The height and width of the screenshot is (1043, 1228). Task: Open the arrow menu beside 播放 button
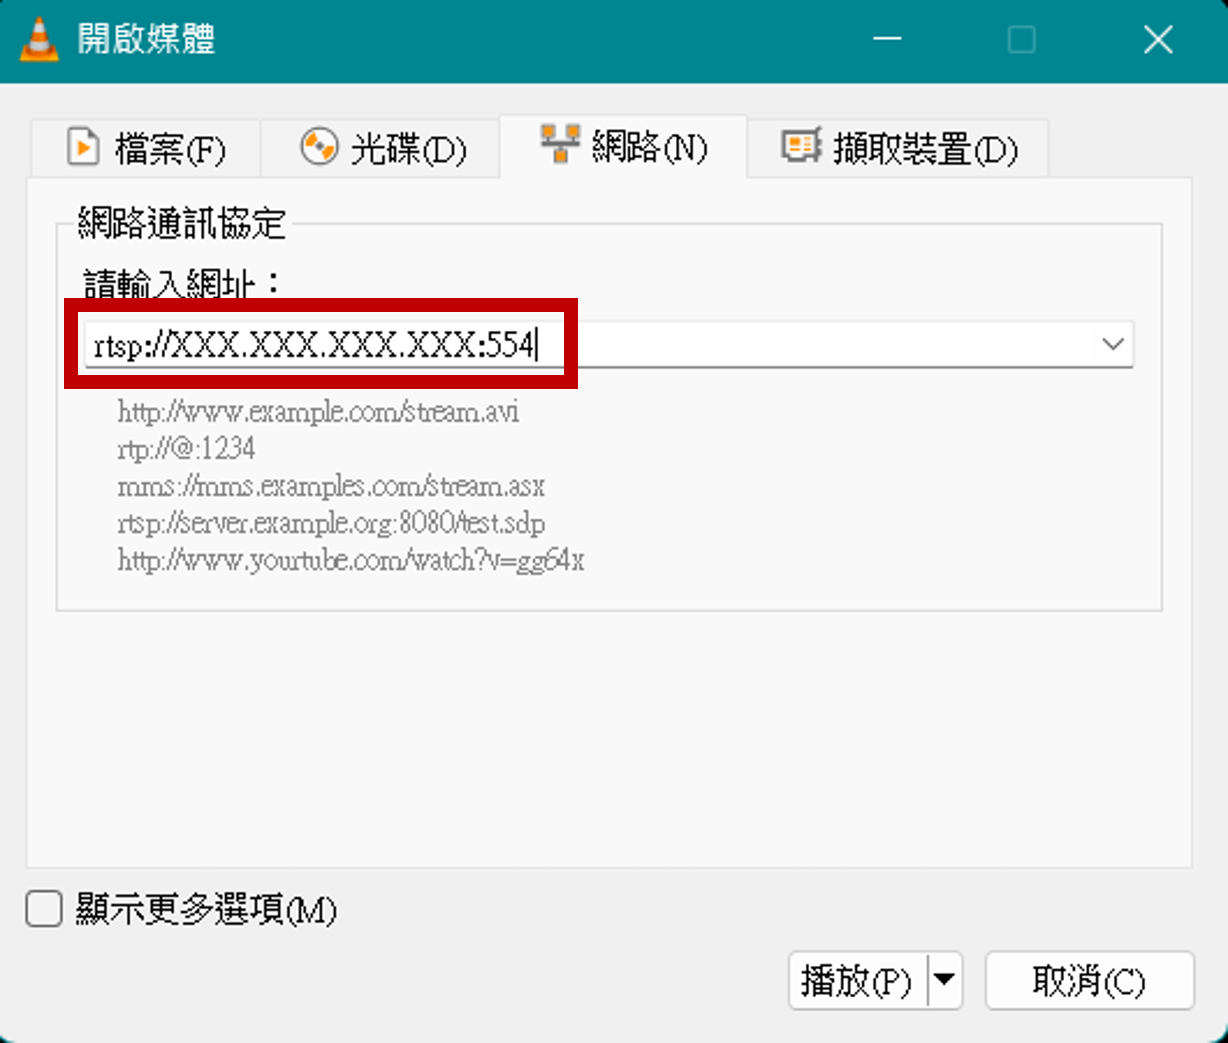(x=945, y=980)
